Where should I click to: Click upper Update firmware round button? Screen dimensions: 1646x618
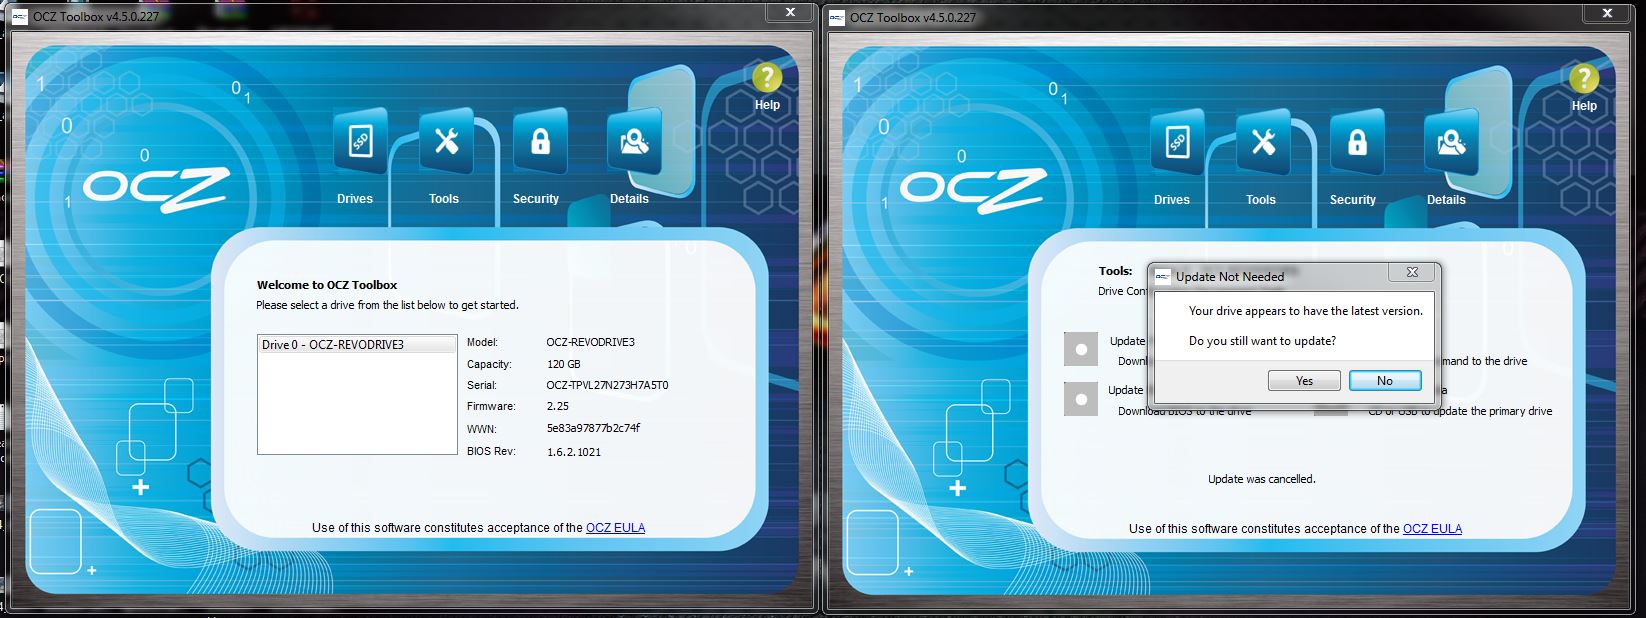point(1081,350)
